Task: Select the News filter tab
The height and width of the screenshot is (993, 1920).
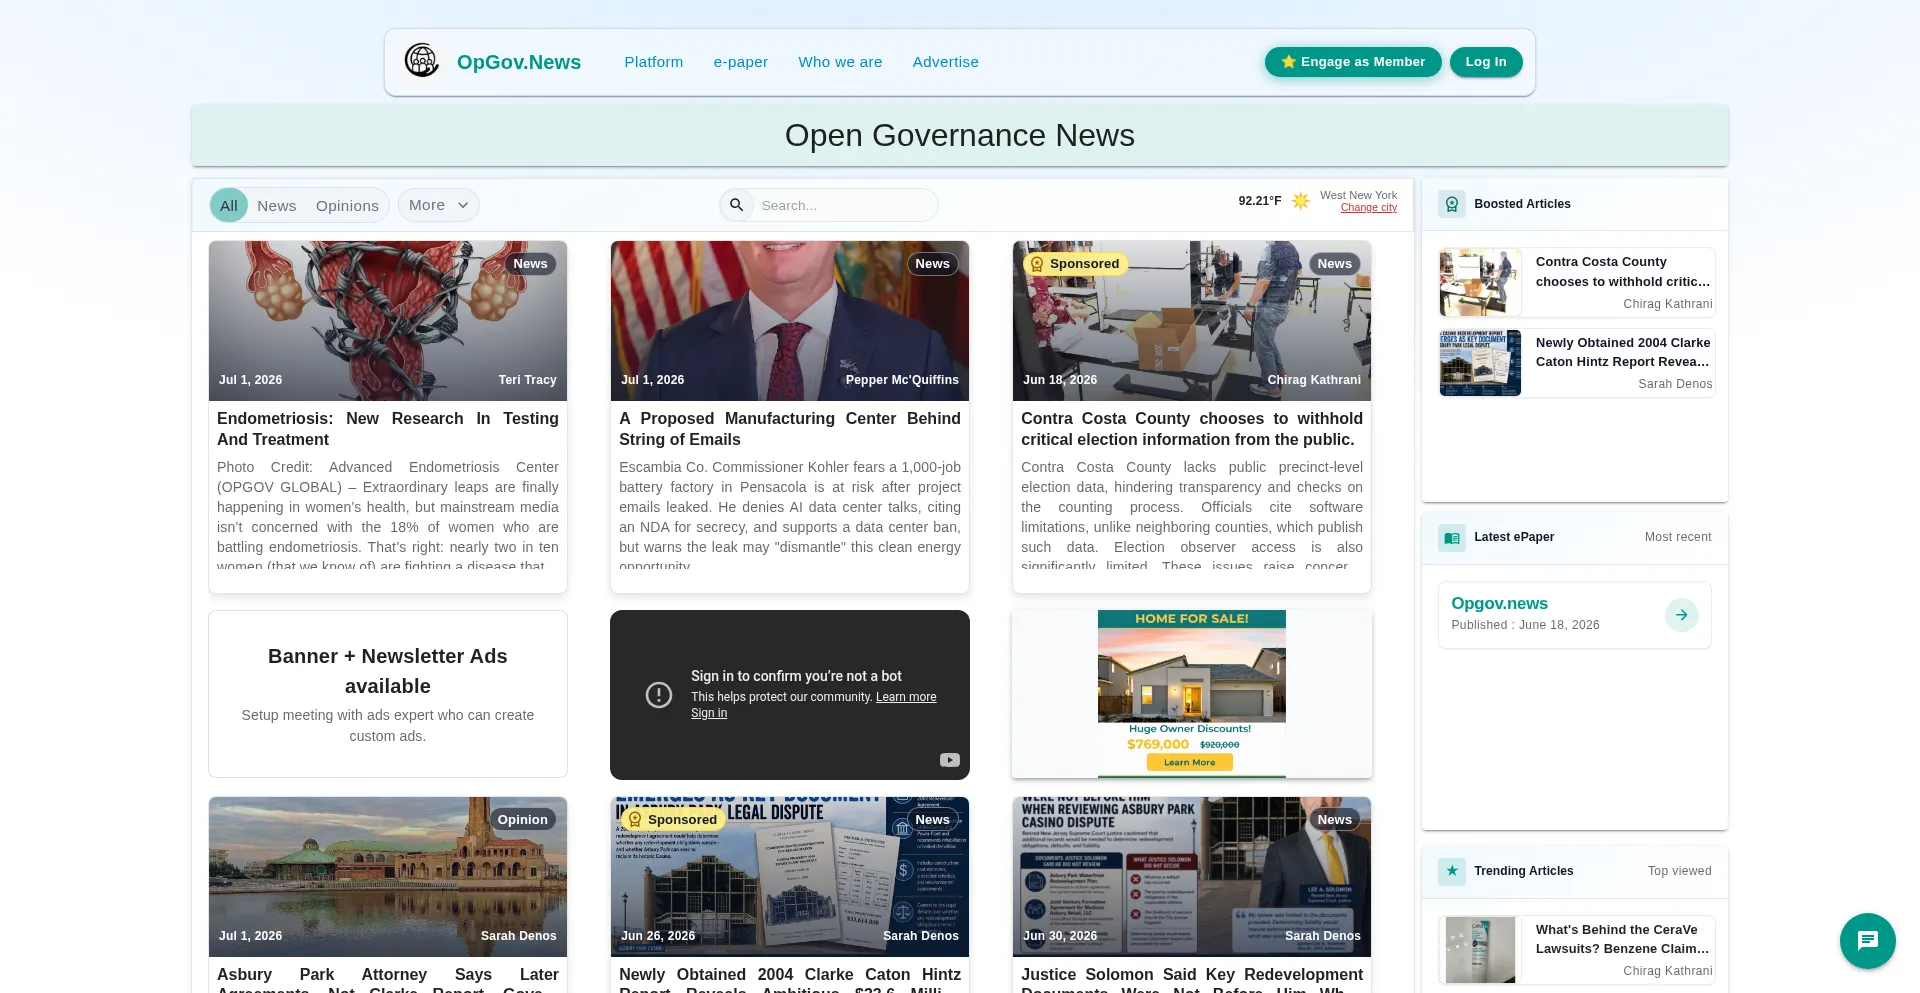Action: click(x=277, y=205)
